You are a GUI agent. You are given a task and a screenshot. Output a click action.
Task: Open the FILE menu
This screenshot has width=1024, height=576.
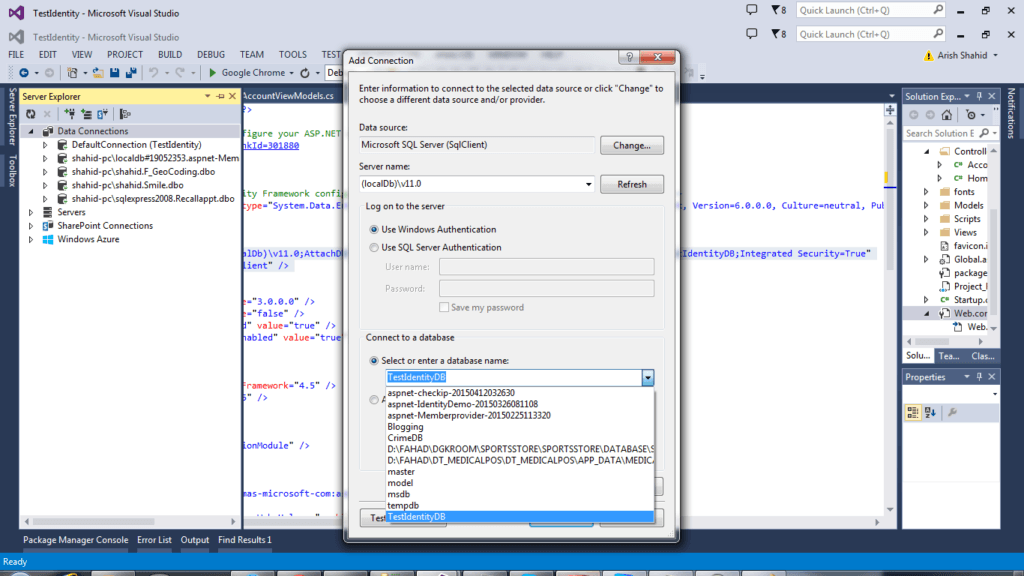(16, 55)
